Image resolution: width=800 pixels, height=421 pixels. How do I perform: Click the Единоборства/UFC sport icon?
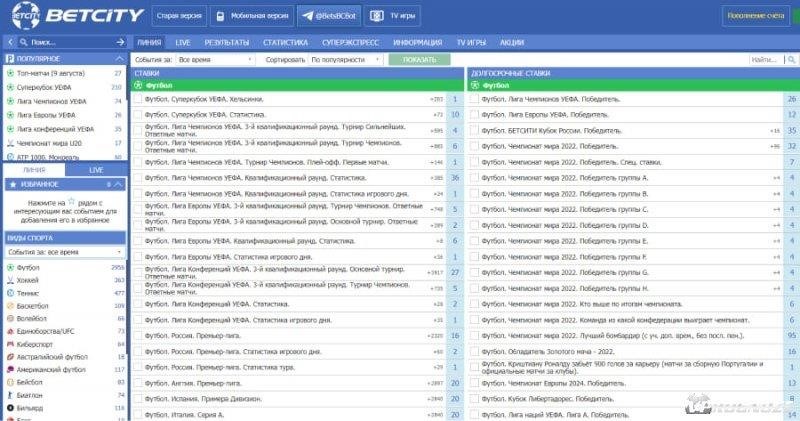(10, 331)
